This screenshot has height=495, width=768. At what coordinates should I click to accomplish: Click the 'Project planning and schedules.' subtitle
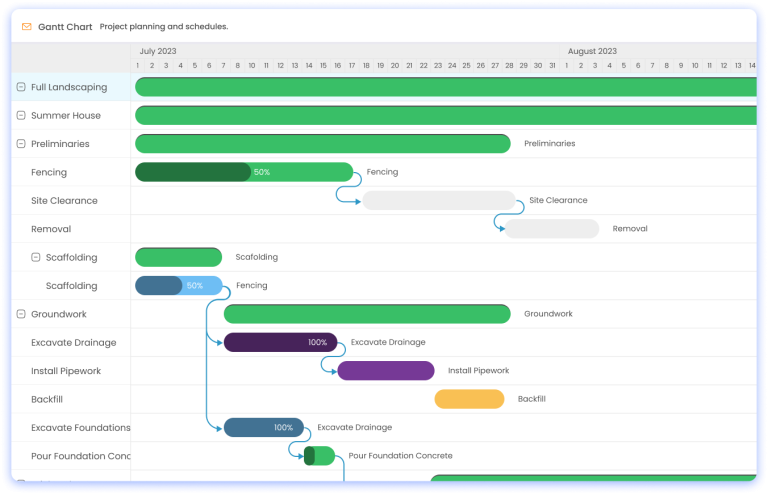click(x=164, y=26)
